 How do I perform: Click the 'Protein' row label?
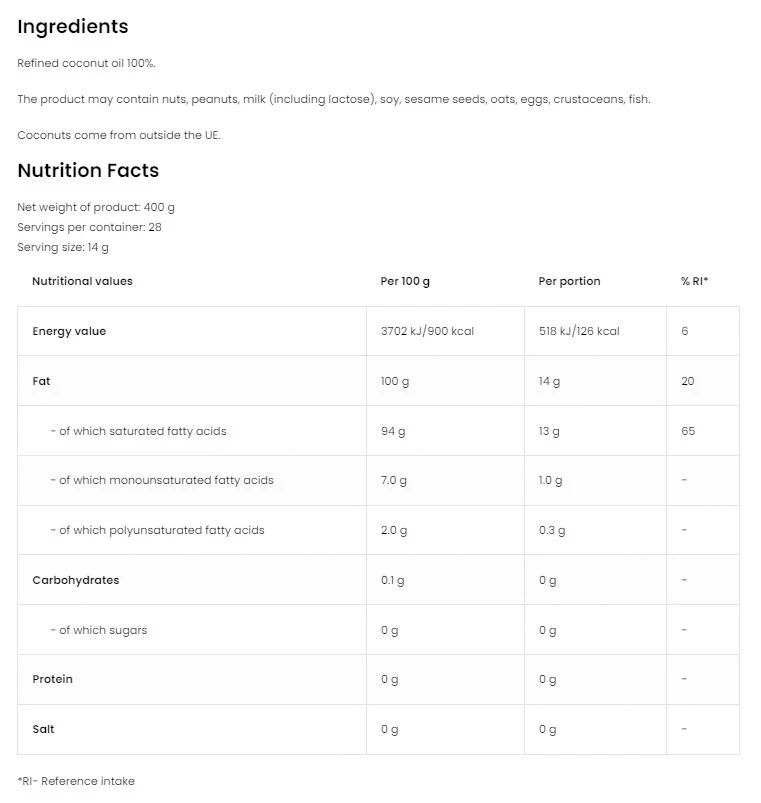tap(52, 679)
